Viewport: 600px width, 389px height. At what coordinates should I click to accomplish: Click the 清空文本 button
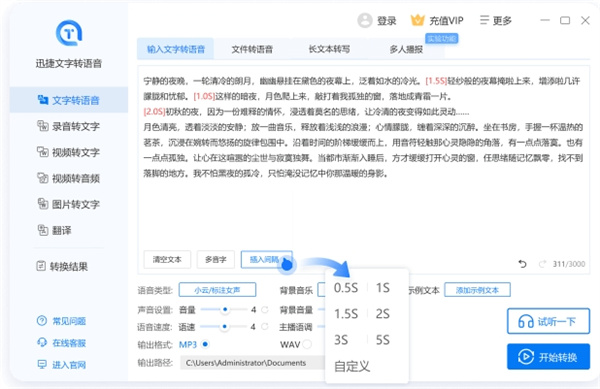[x=167, y=260]
